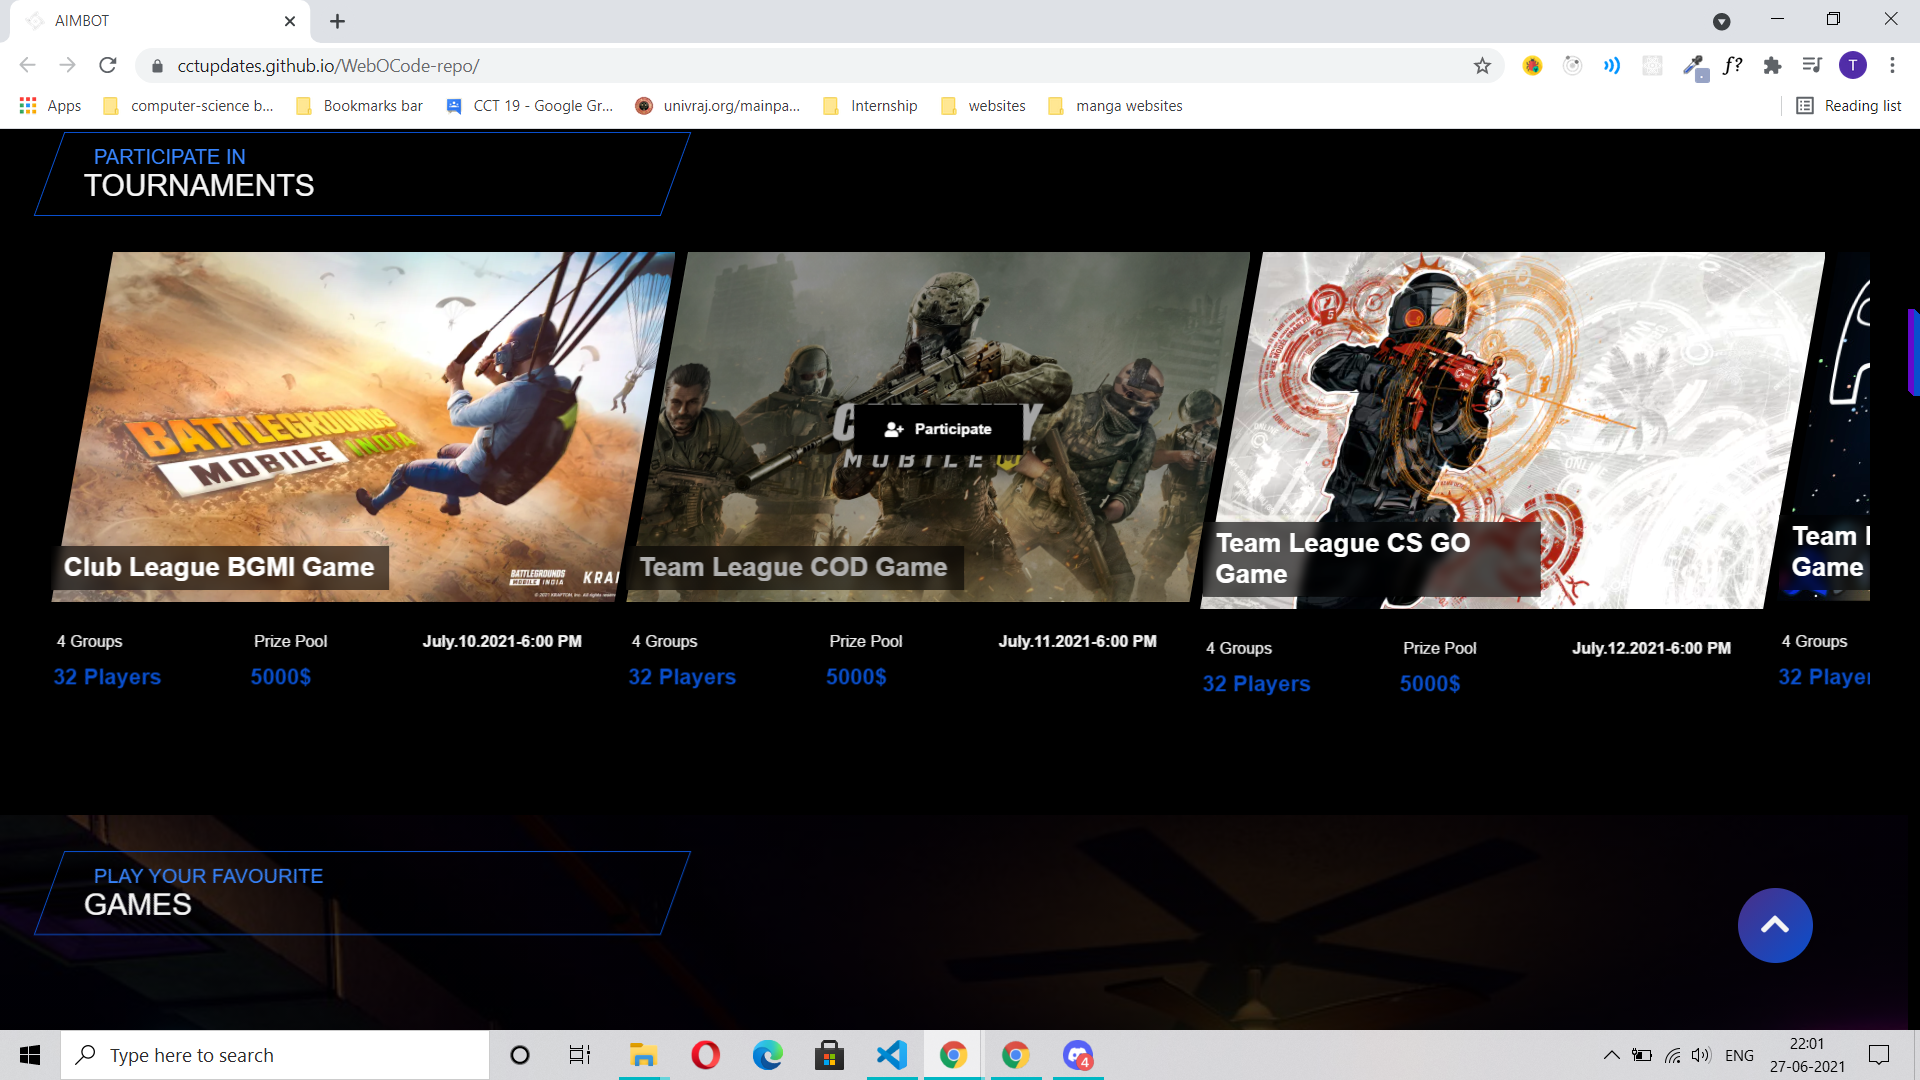Click the Participate button on COD card
This screenshot has width=1920, height=1080.
pos(938,429)
